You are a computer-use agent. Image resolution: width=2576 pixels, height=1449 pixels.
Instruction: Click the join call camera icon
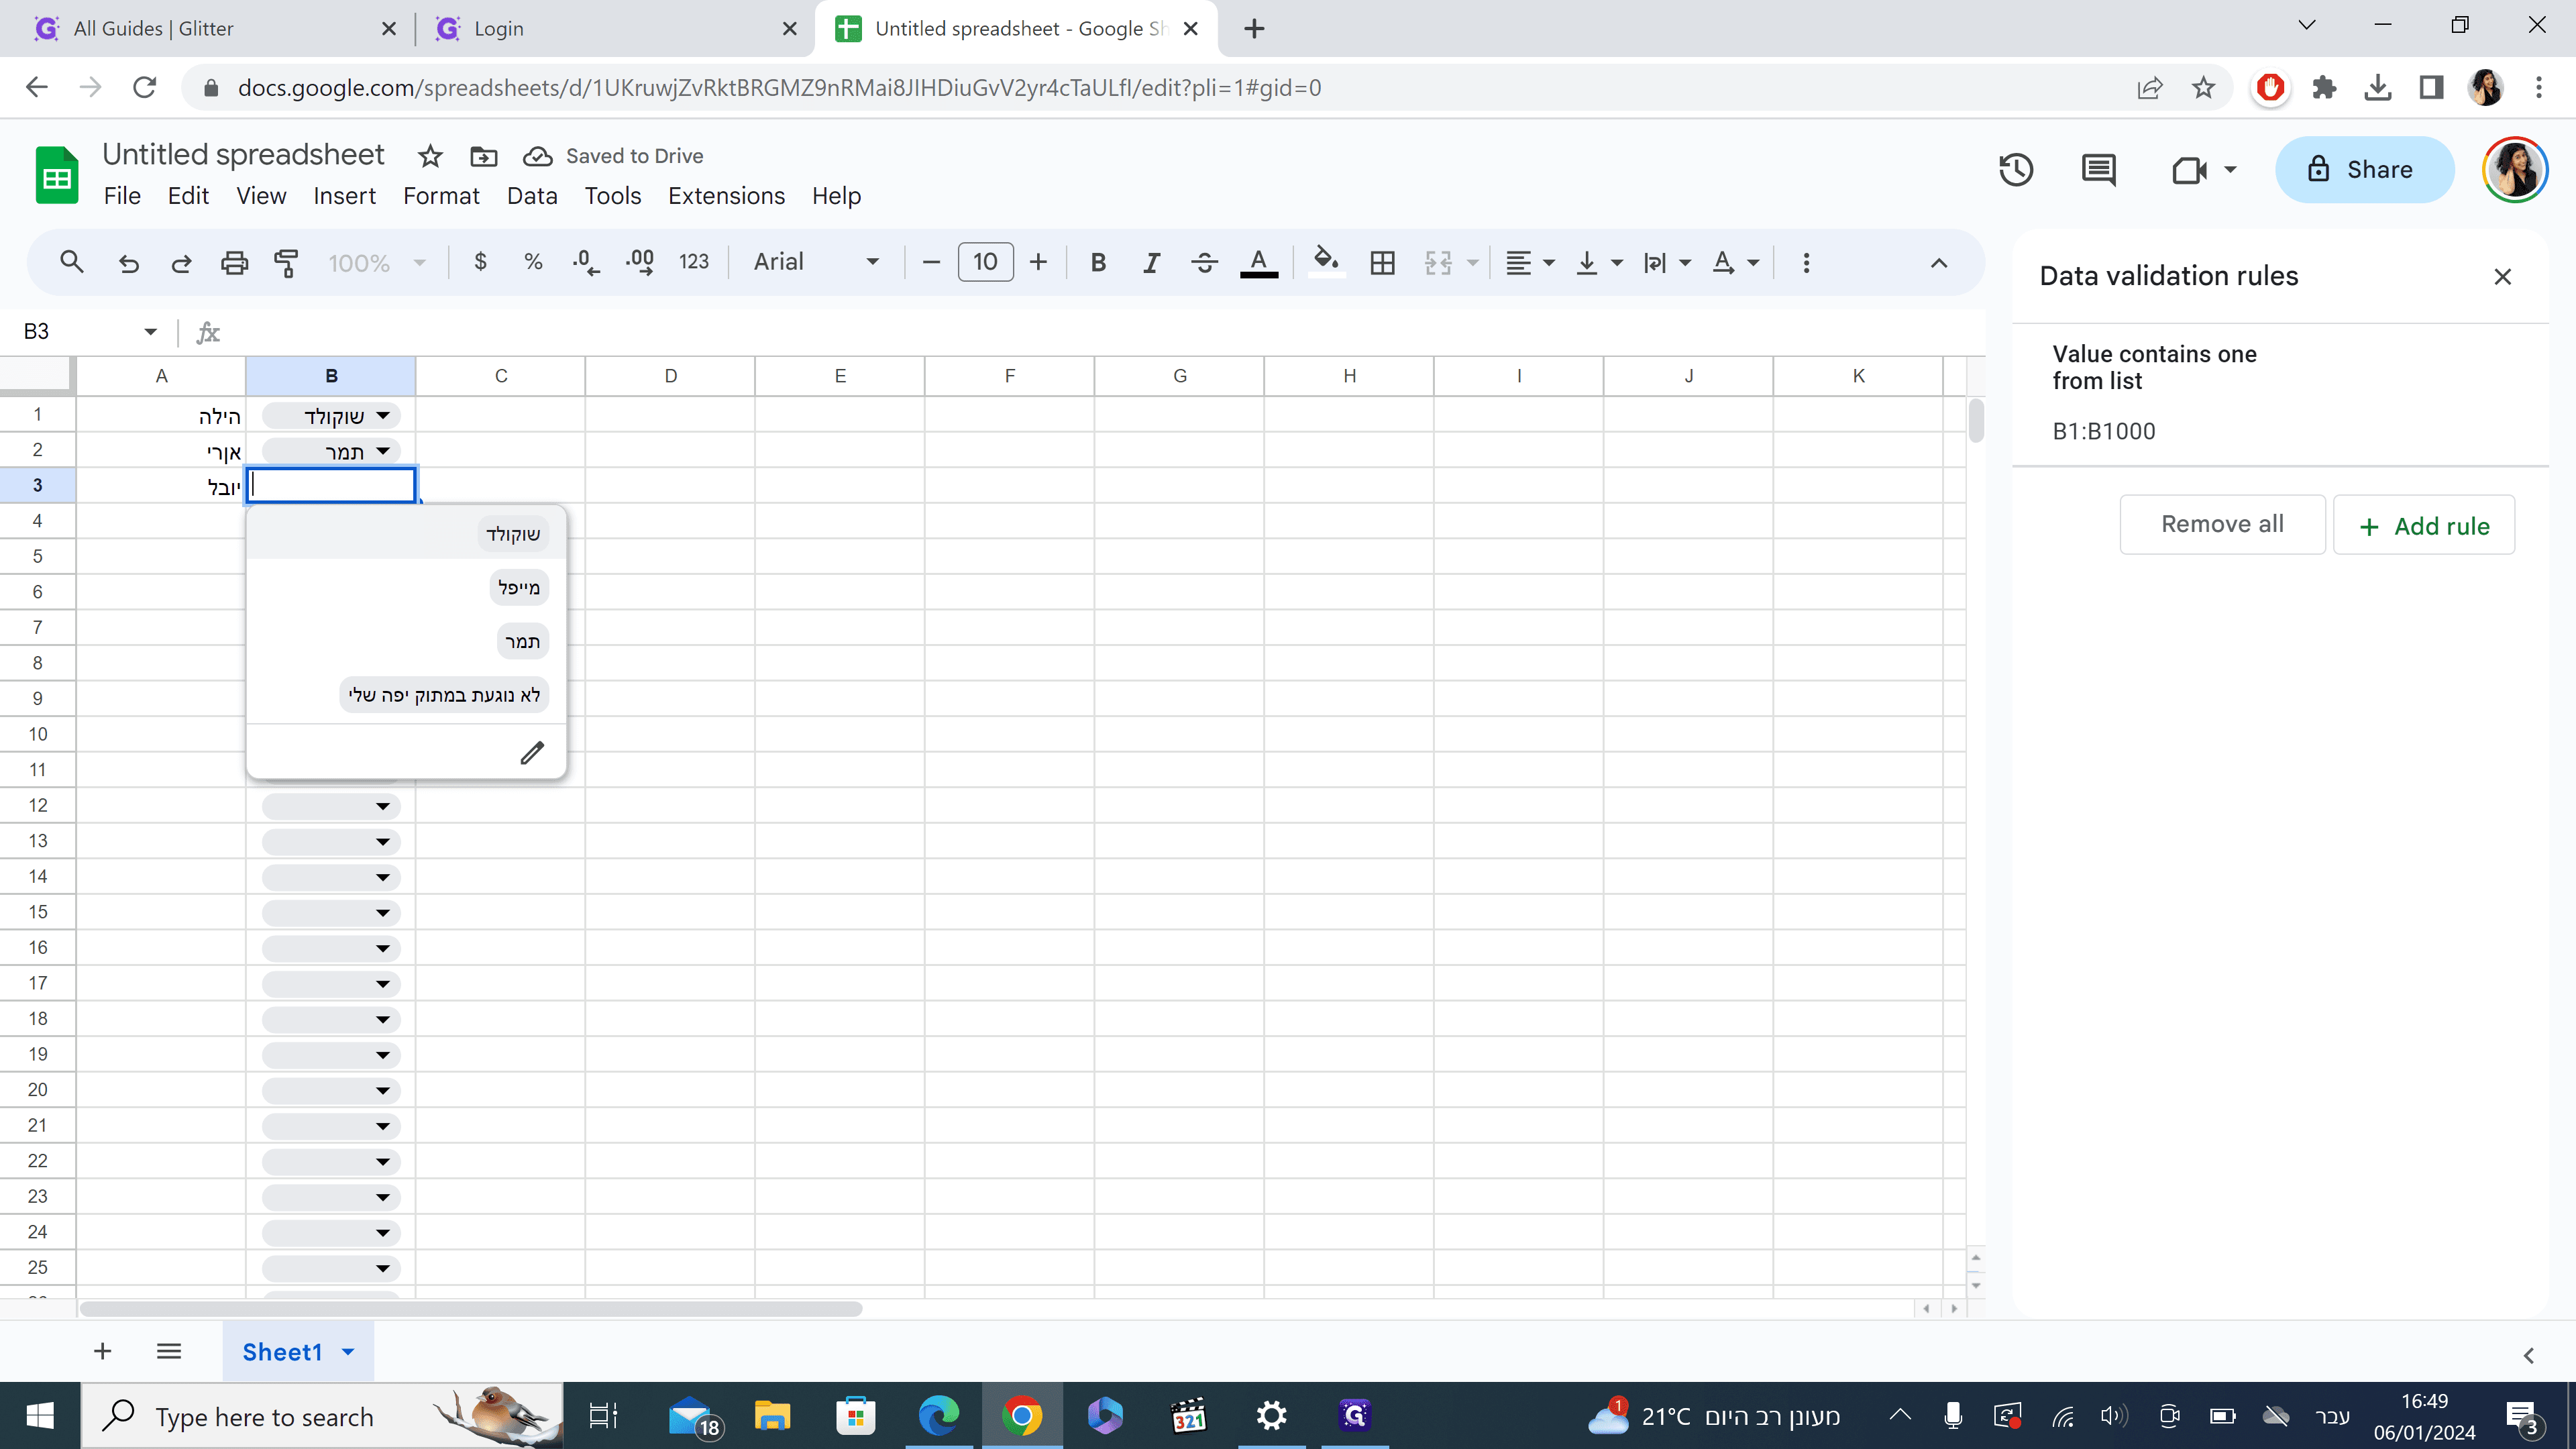[2189, 170]
